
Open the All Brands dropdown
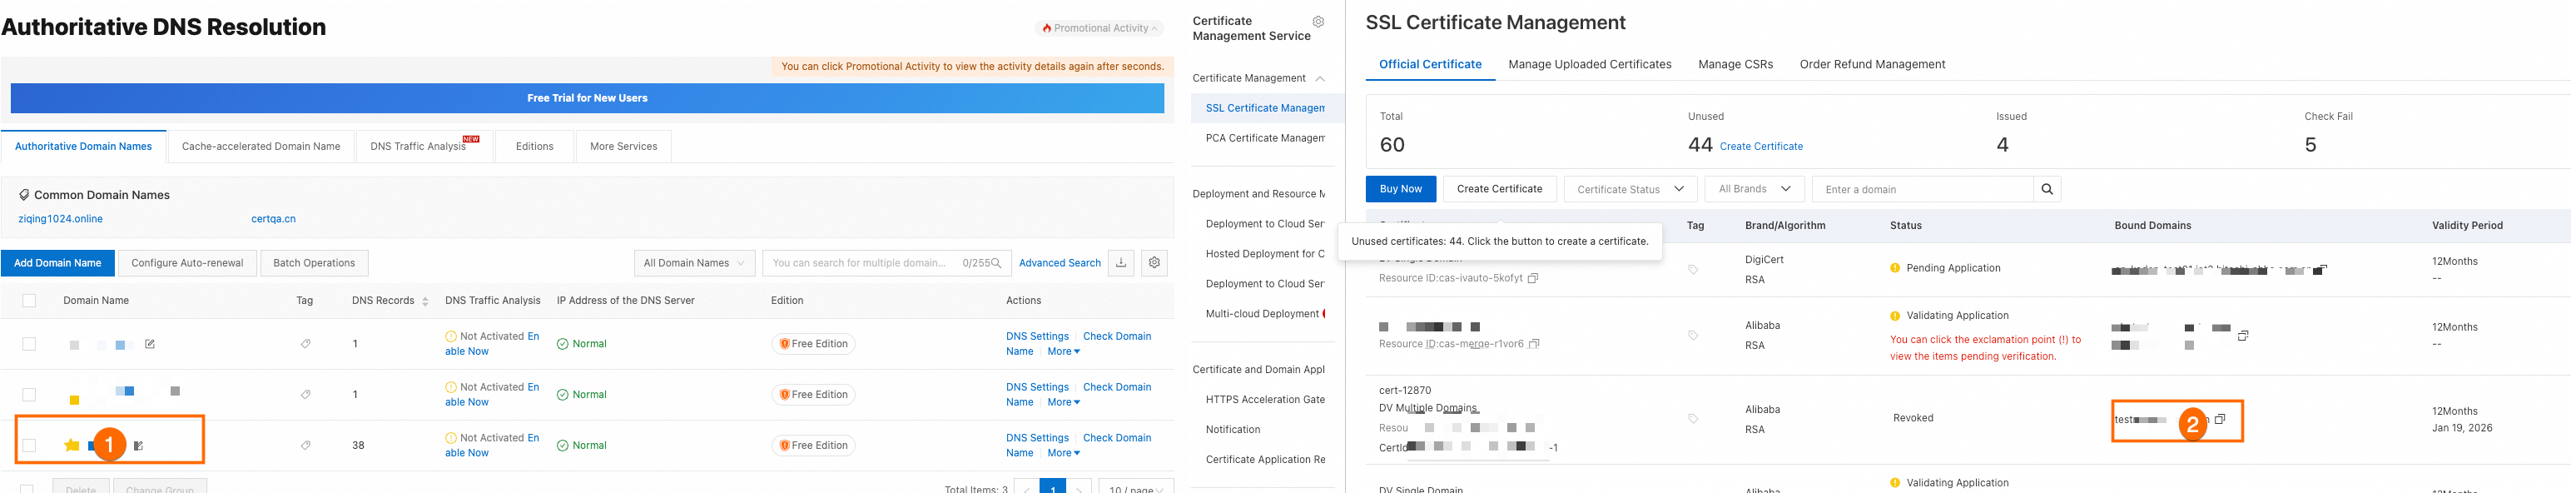pyautogui.click(x=1754, y=189)
